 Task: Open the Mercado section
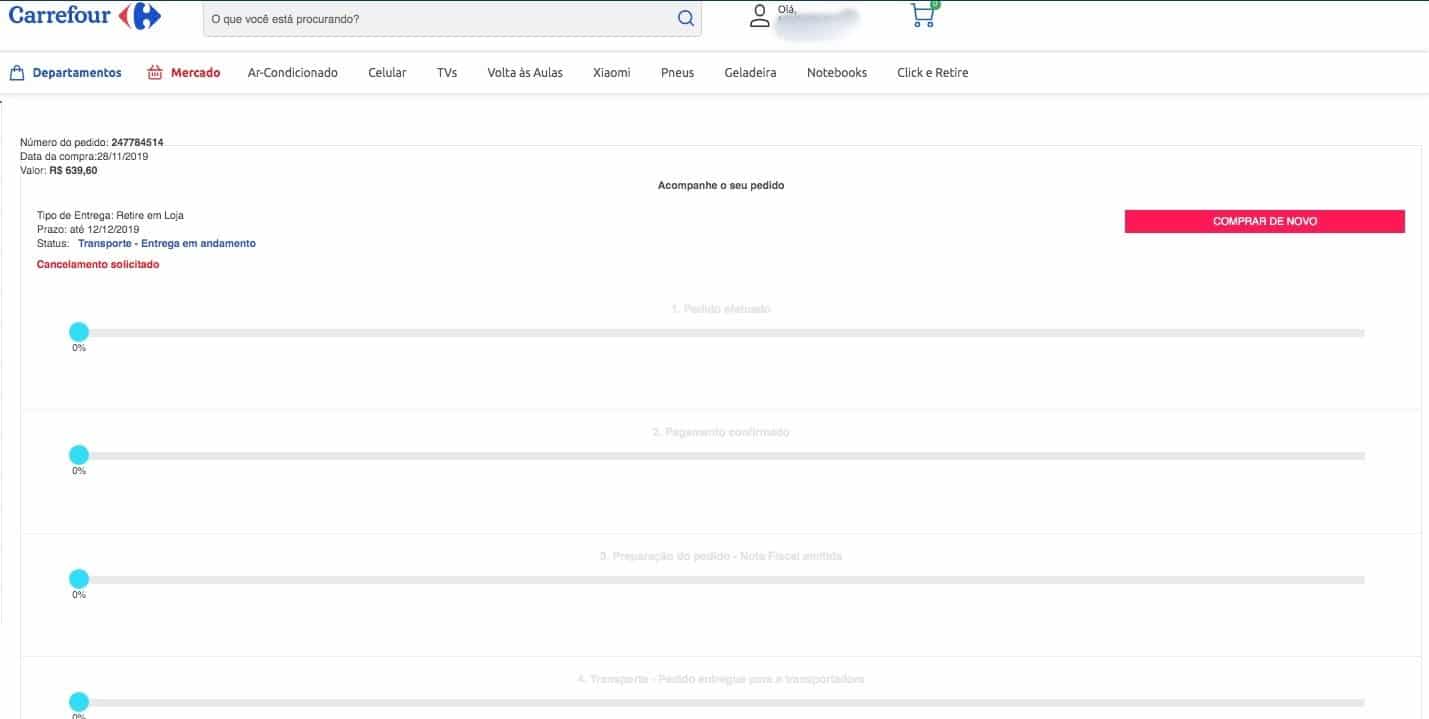click(195, 73)
